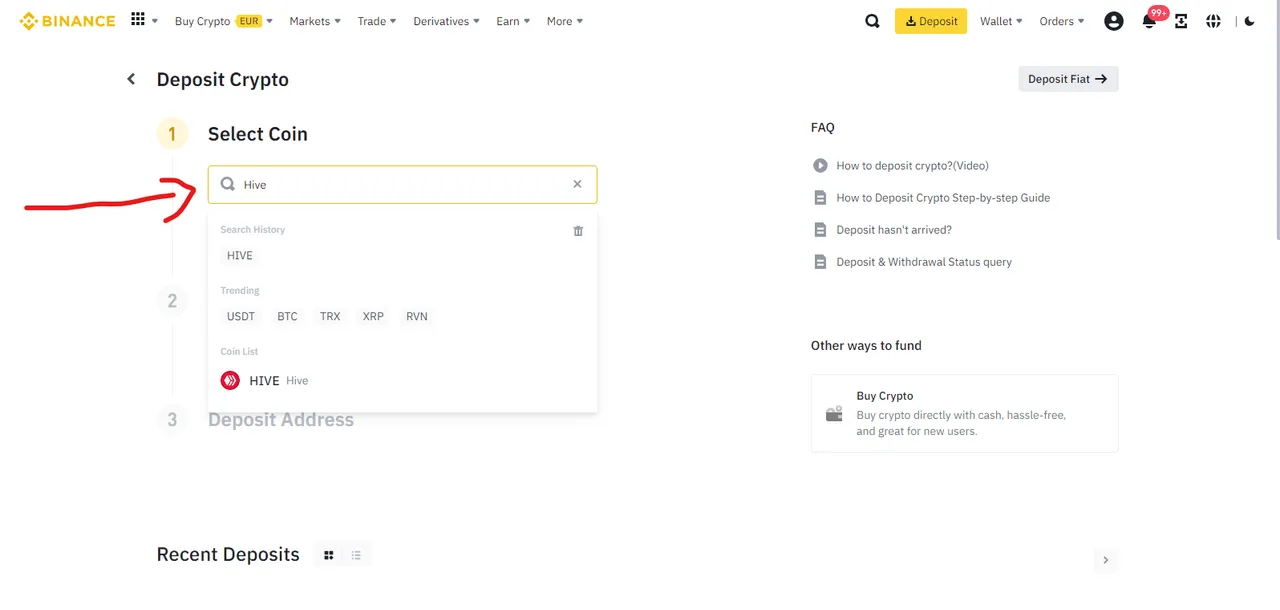Expand the Buy Crypto EUR dropdown
The height and width of the screenshot is (610, 1280).
point(223,21)
